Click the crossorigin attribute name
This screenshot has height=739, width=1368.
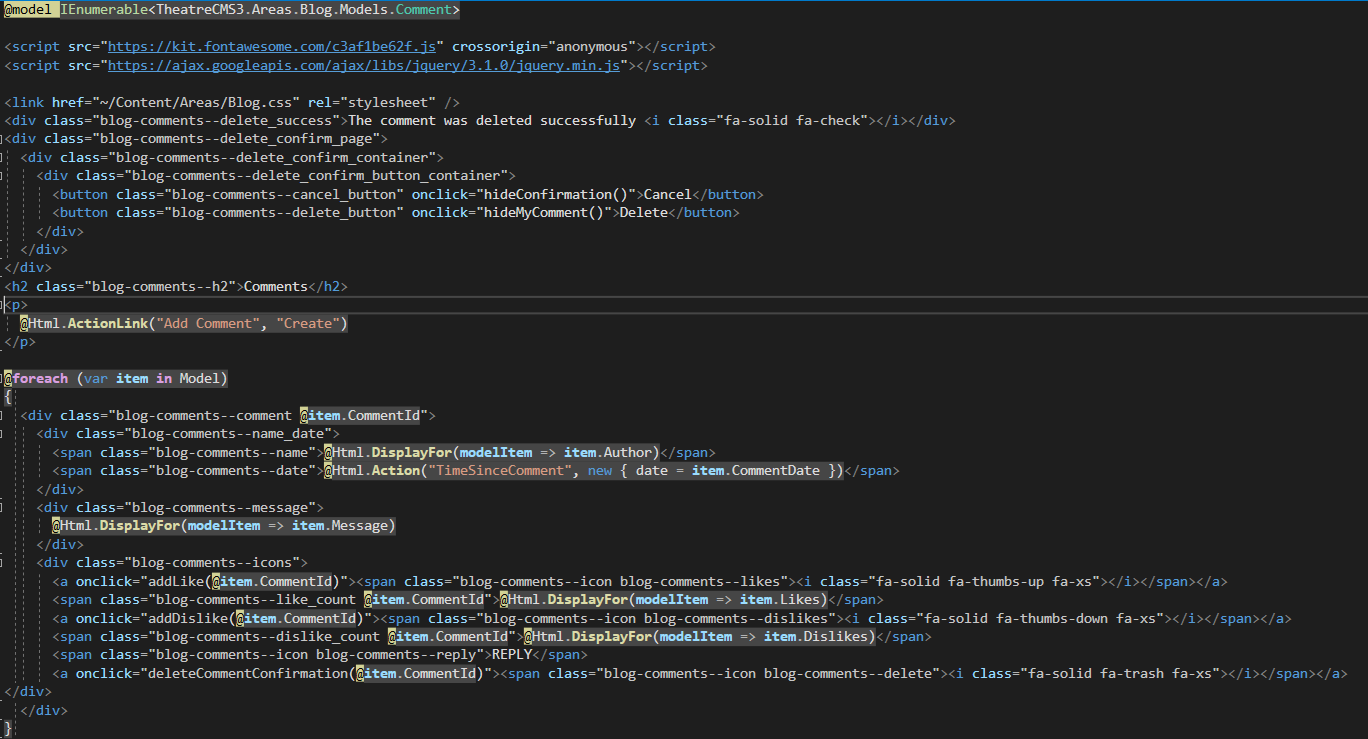tap(496, 47)
